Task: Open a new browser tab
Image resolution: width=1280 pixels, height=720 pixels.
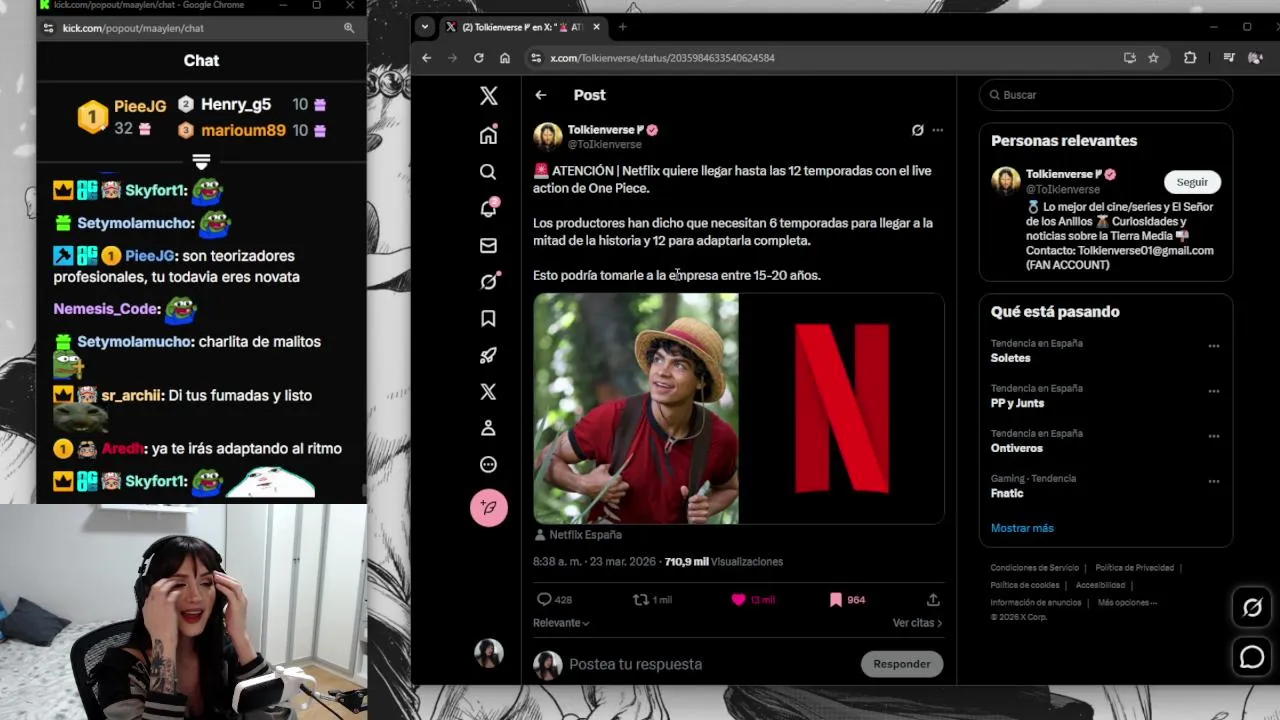Action: point(622,27)
